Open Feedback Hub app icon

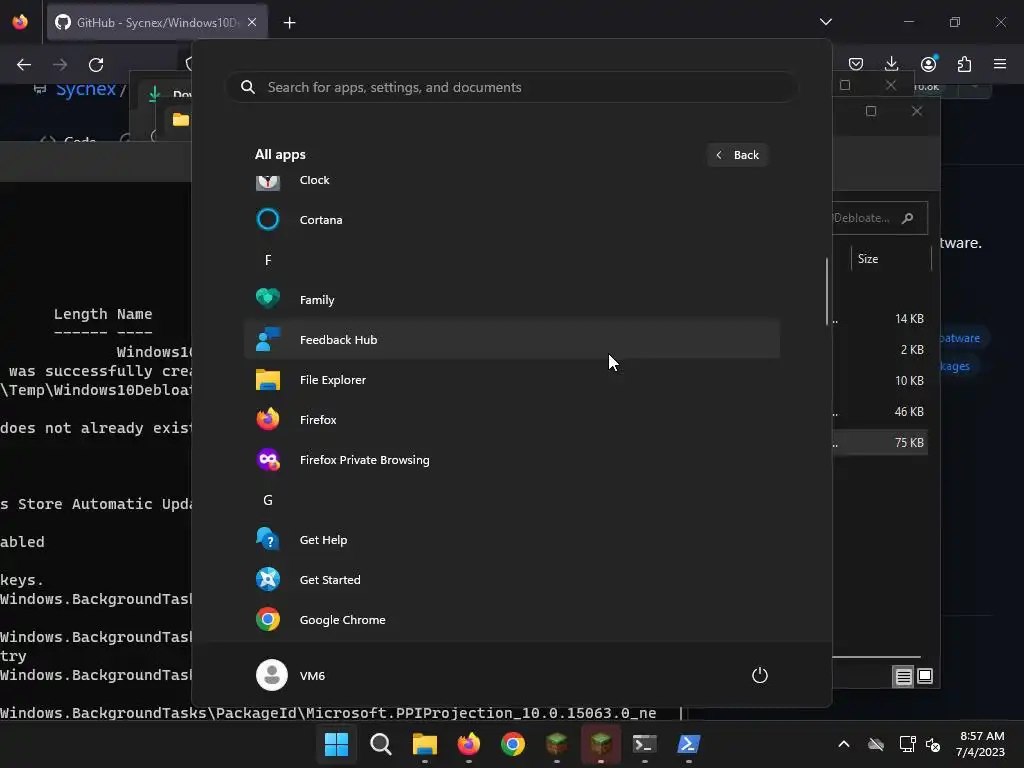tap(268, 340)
